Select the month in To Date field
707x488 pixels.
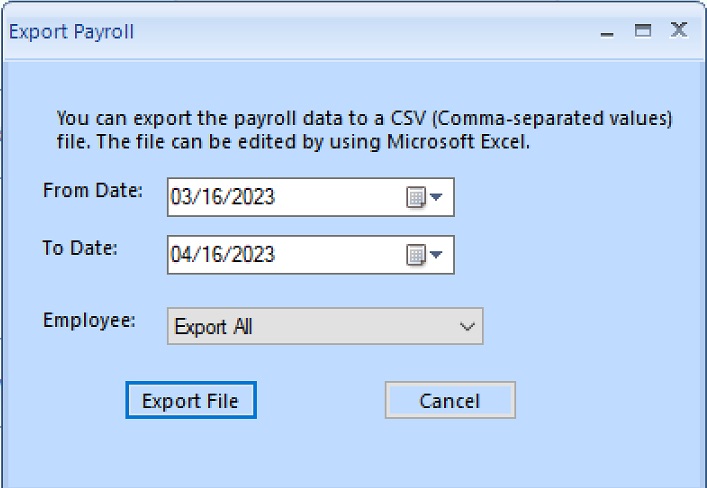click(181, 255)
